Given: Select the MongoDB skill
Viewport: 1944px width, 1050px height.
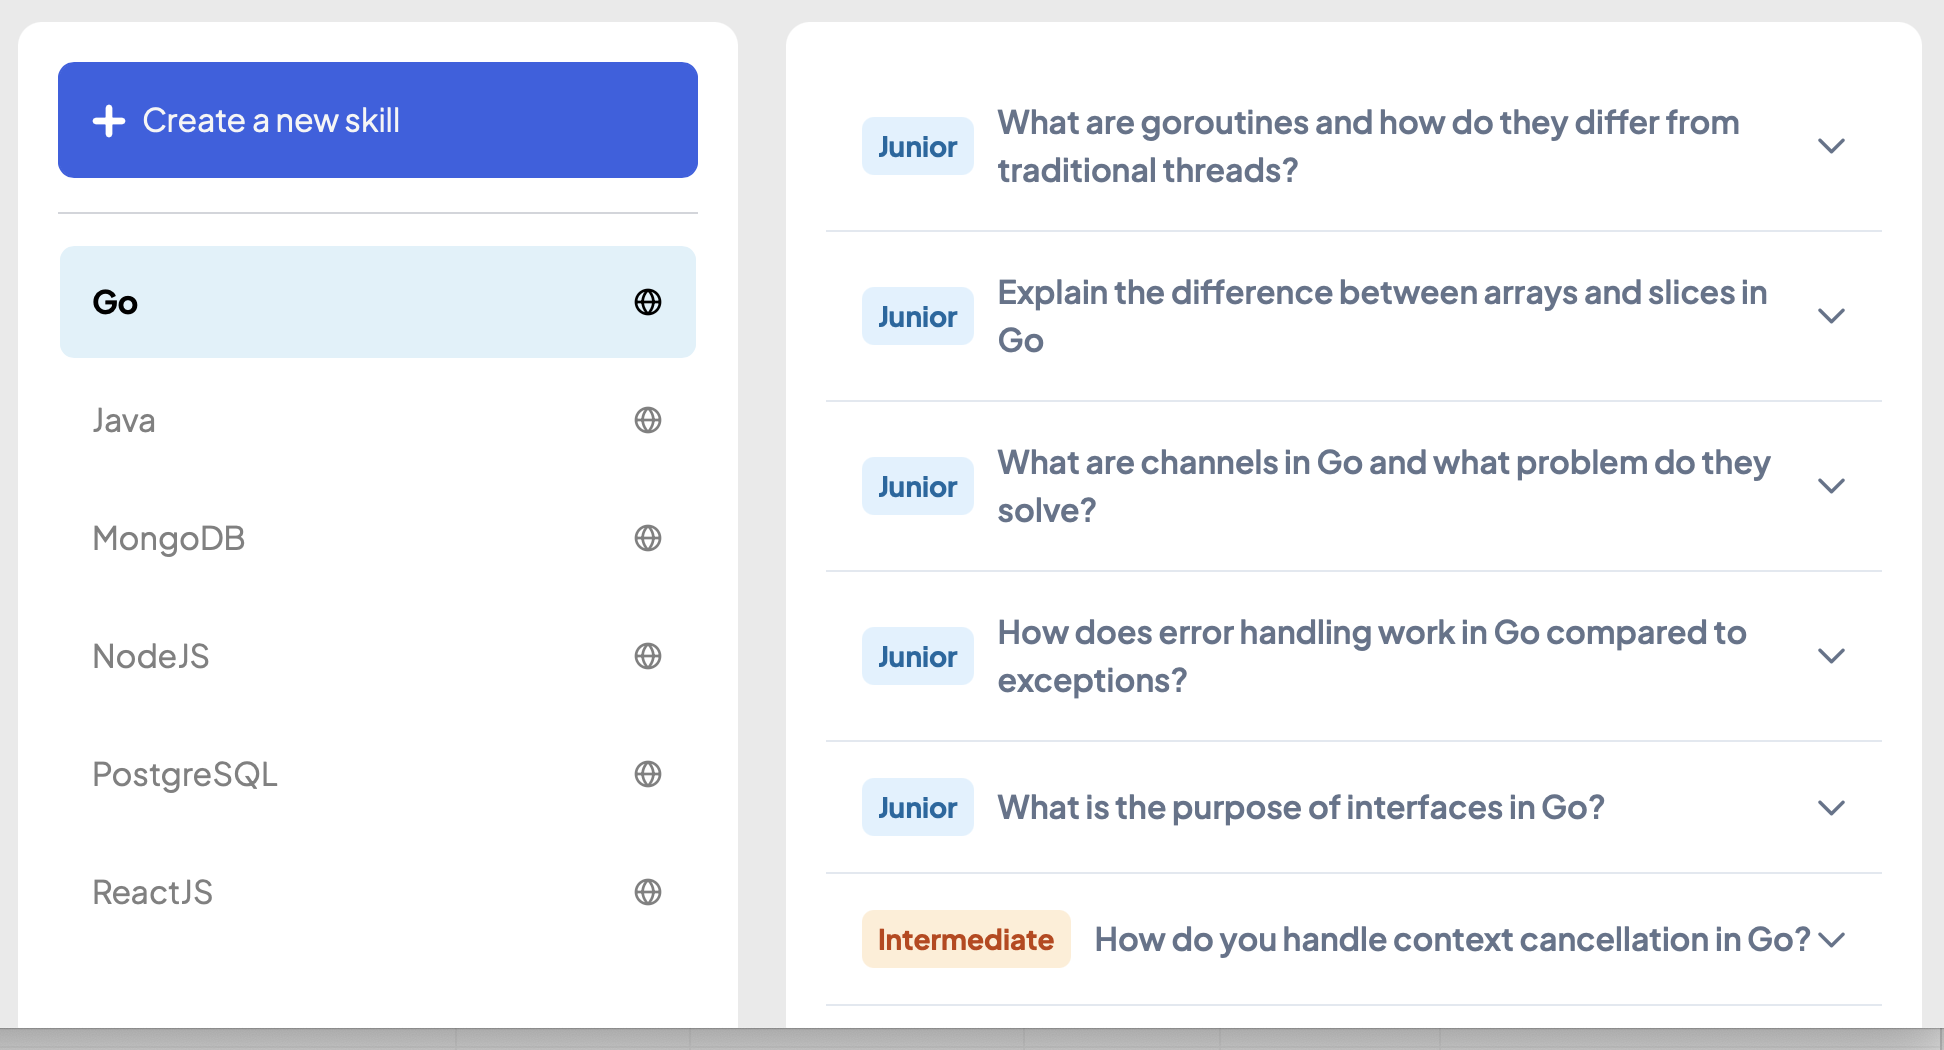Looking at the screenshot, I should [378, 538].
